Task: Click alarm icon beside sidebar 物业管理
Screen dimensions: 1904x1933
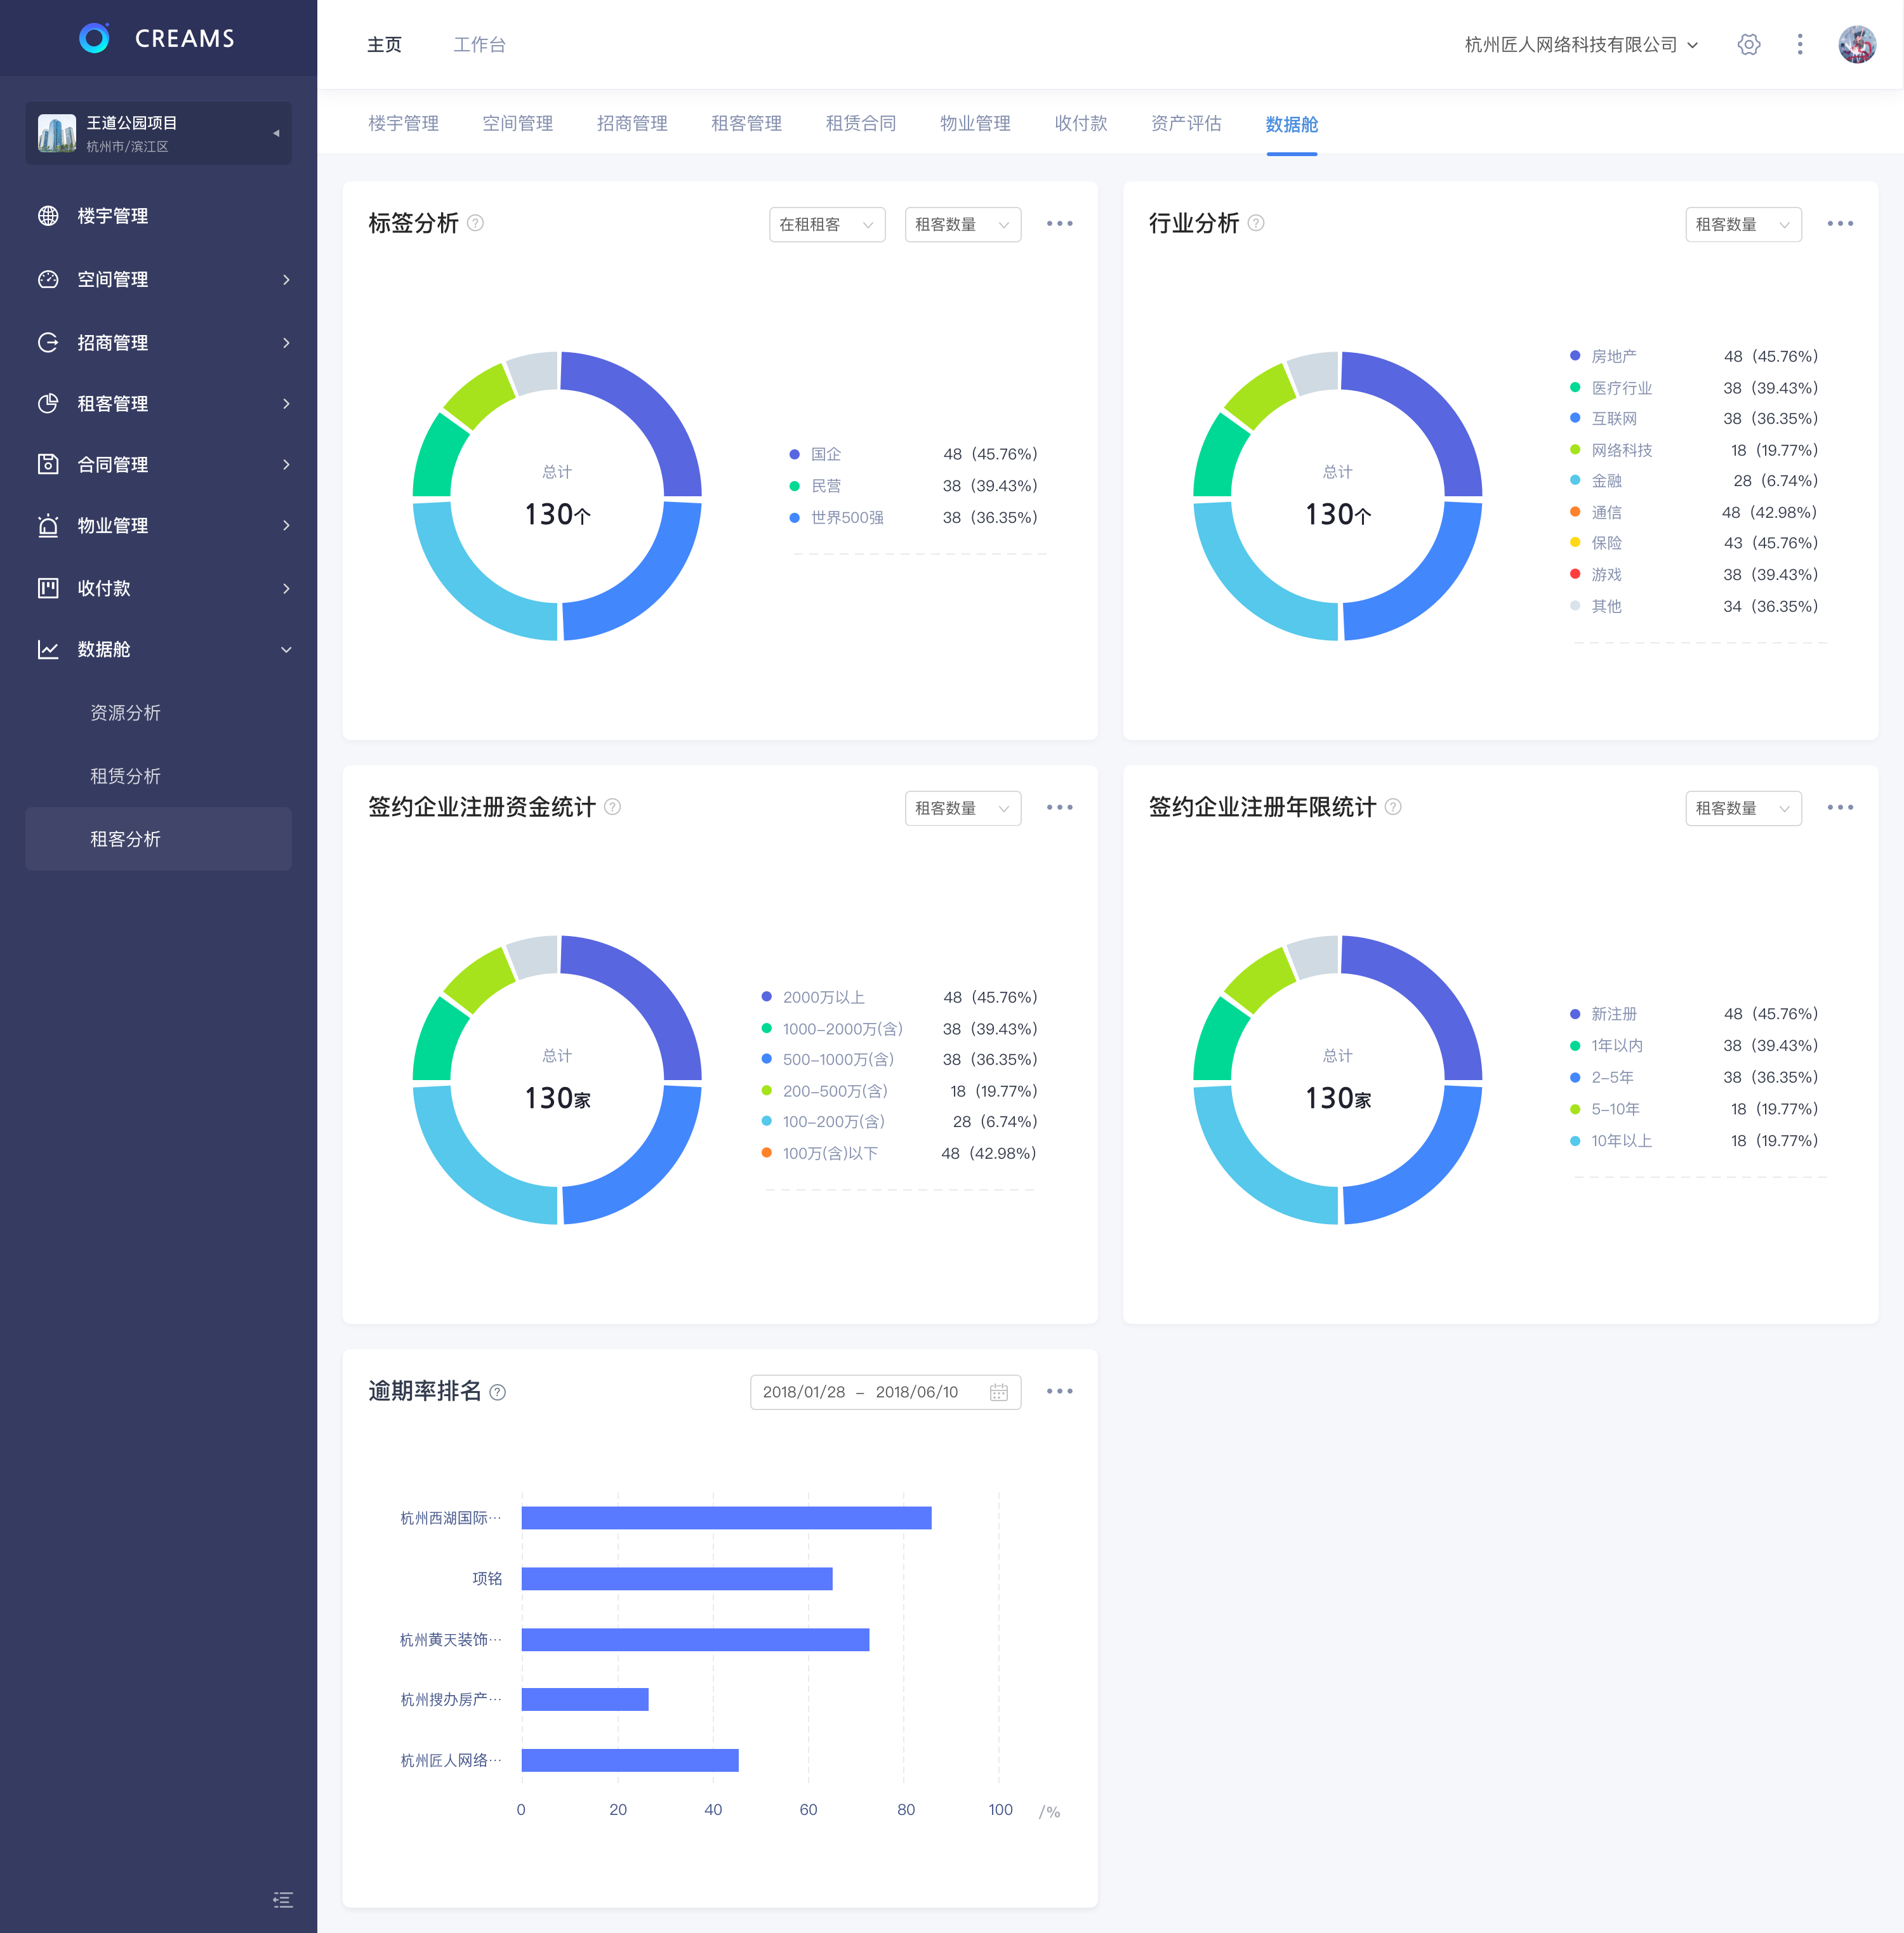Action: 48,526
